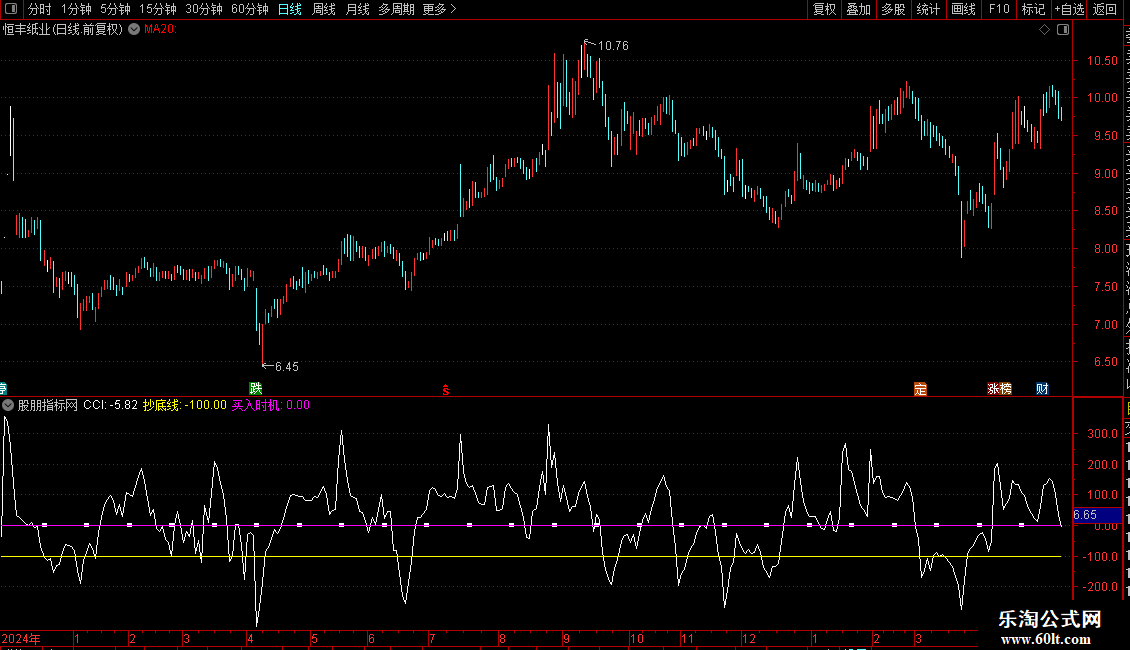The image size is (1130, 650).
Task: Toggle the left sidebar panel icon
Action: pos(11,9)
